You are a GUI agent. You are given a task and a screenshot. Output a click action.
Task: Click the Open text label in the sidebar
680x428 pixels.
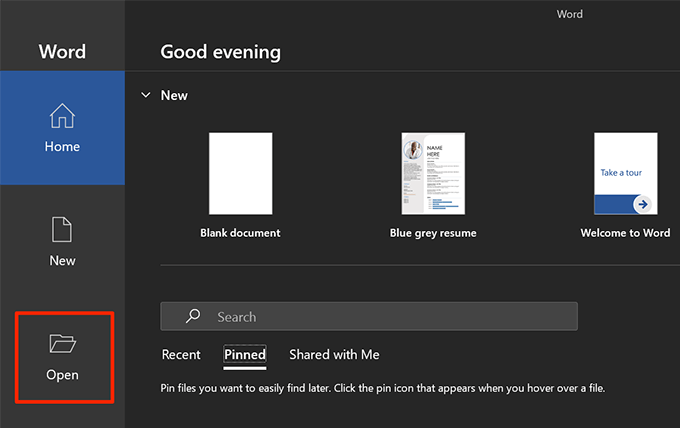62,375
